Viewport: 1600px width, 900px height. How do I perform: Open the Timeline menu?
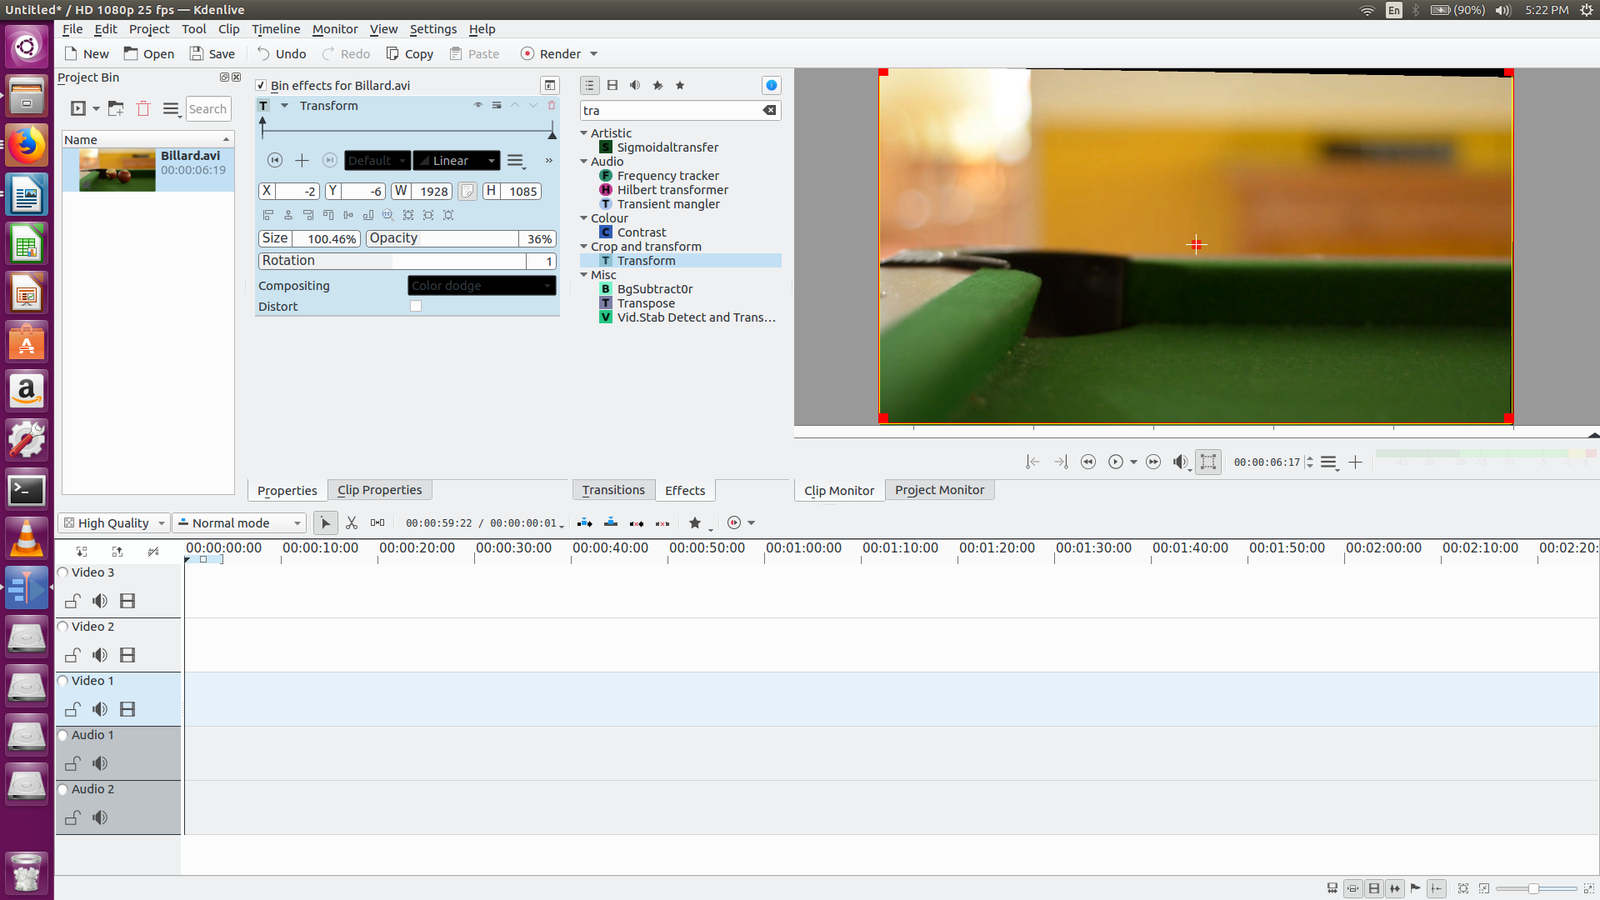(275, 29)
